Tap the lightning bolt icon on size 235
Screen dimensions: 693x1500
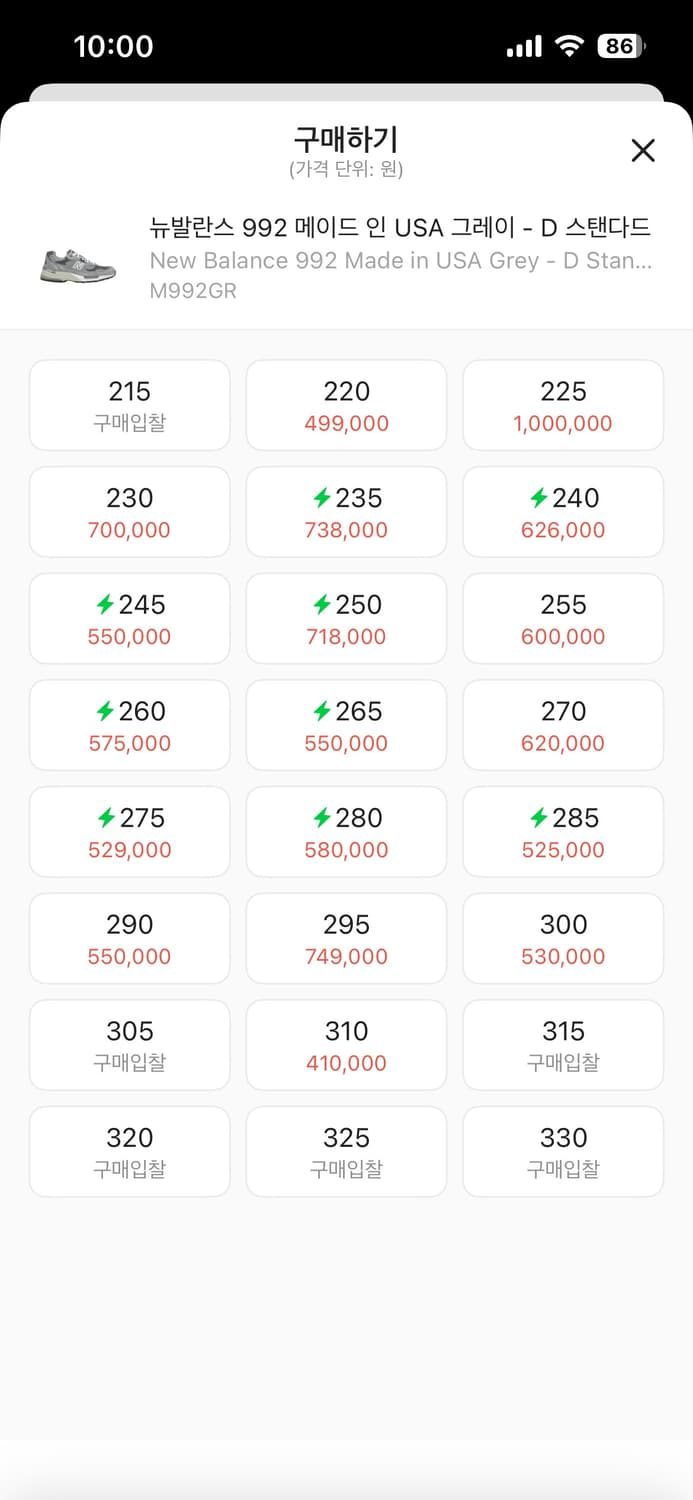tap(322, 498)
